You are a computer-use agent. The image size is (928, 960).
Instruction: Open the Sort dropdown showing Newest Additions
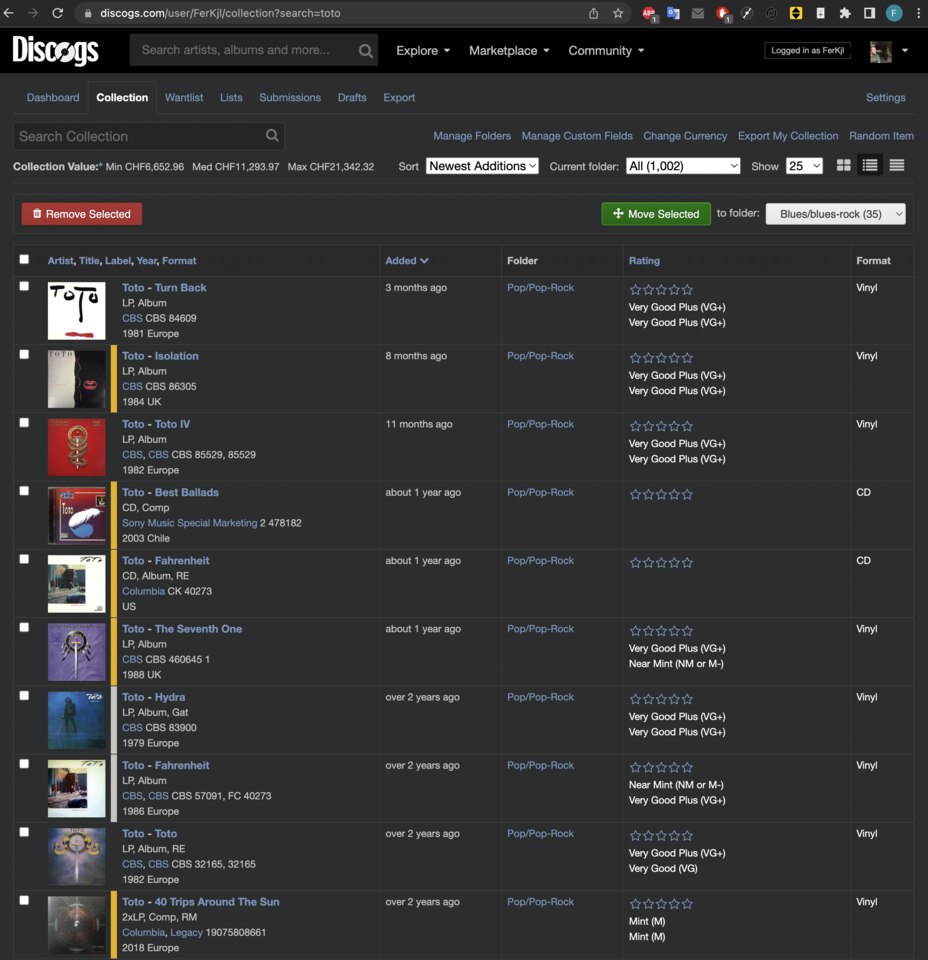(x=482, y=166)
